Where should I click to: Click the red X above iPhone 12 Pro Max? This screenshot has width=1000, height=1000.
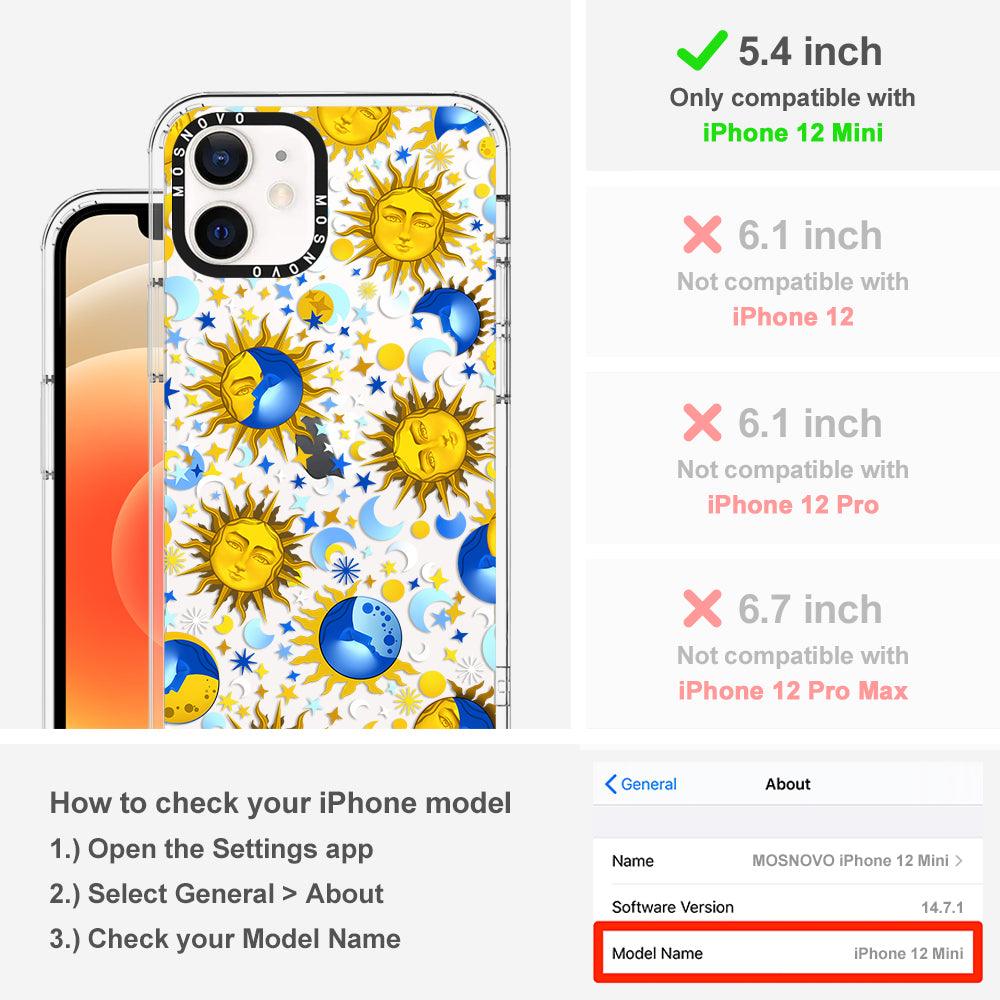tap(702, 608)
